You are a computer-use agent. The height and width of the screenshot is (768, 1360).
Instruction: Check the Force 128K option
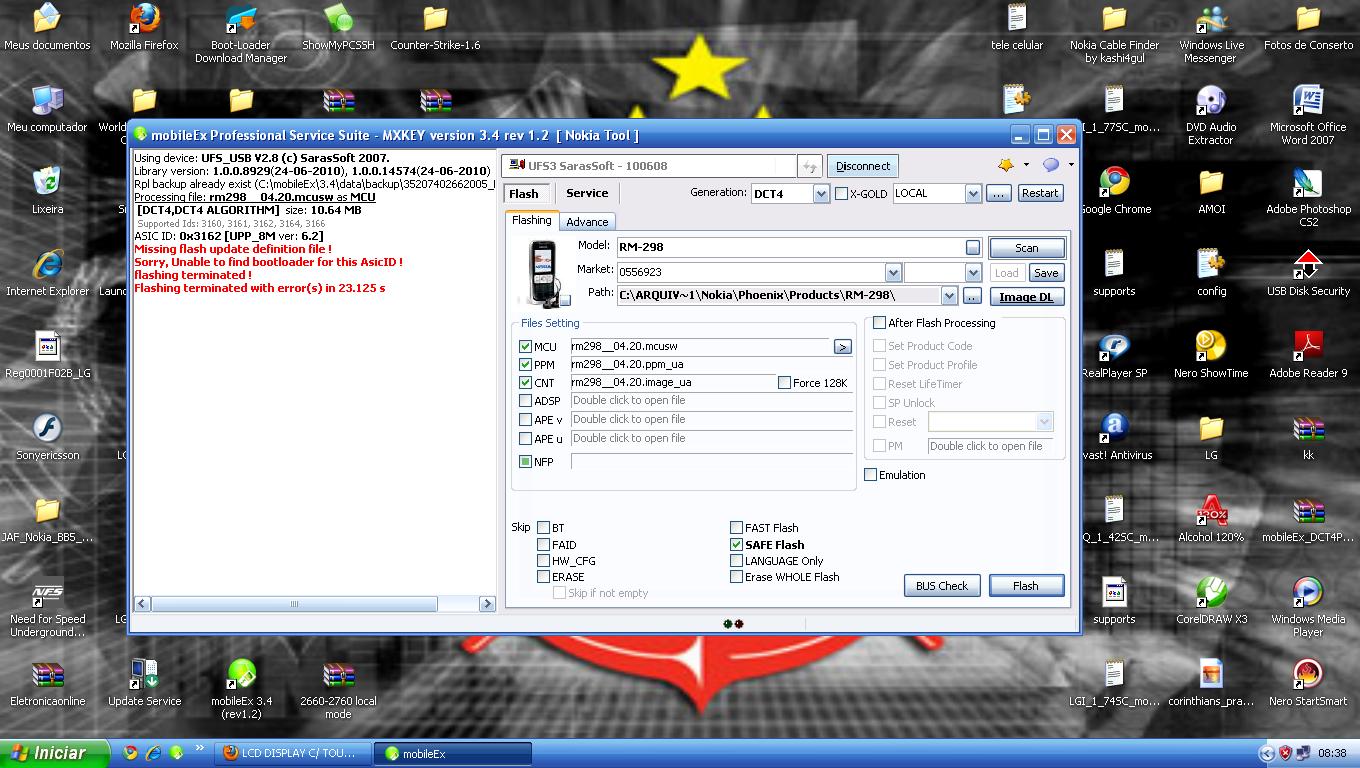pos(784,383)
